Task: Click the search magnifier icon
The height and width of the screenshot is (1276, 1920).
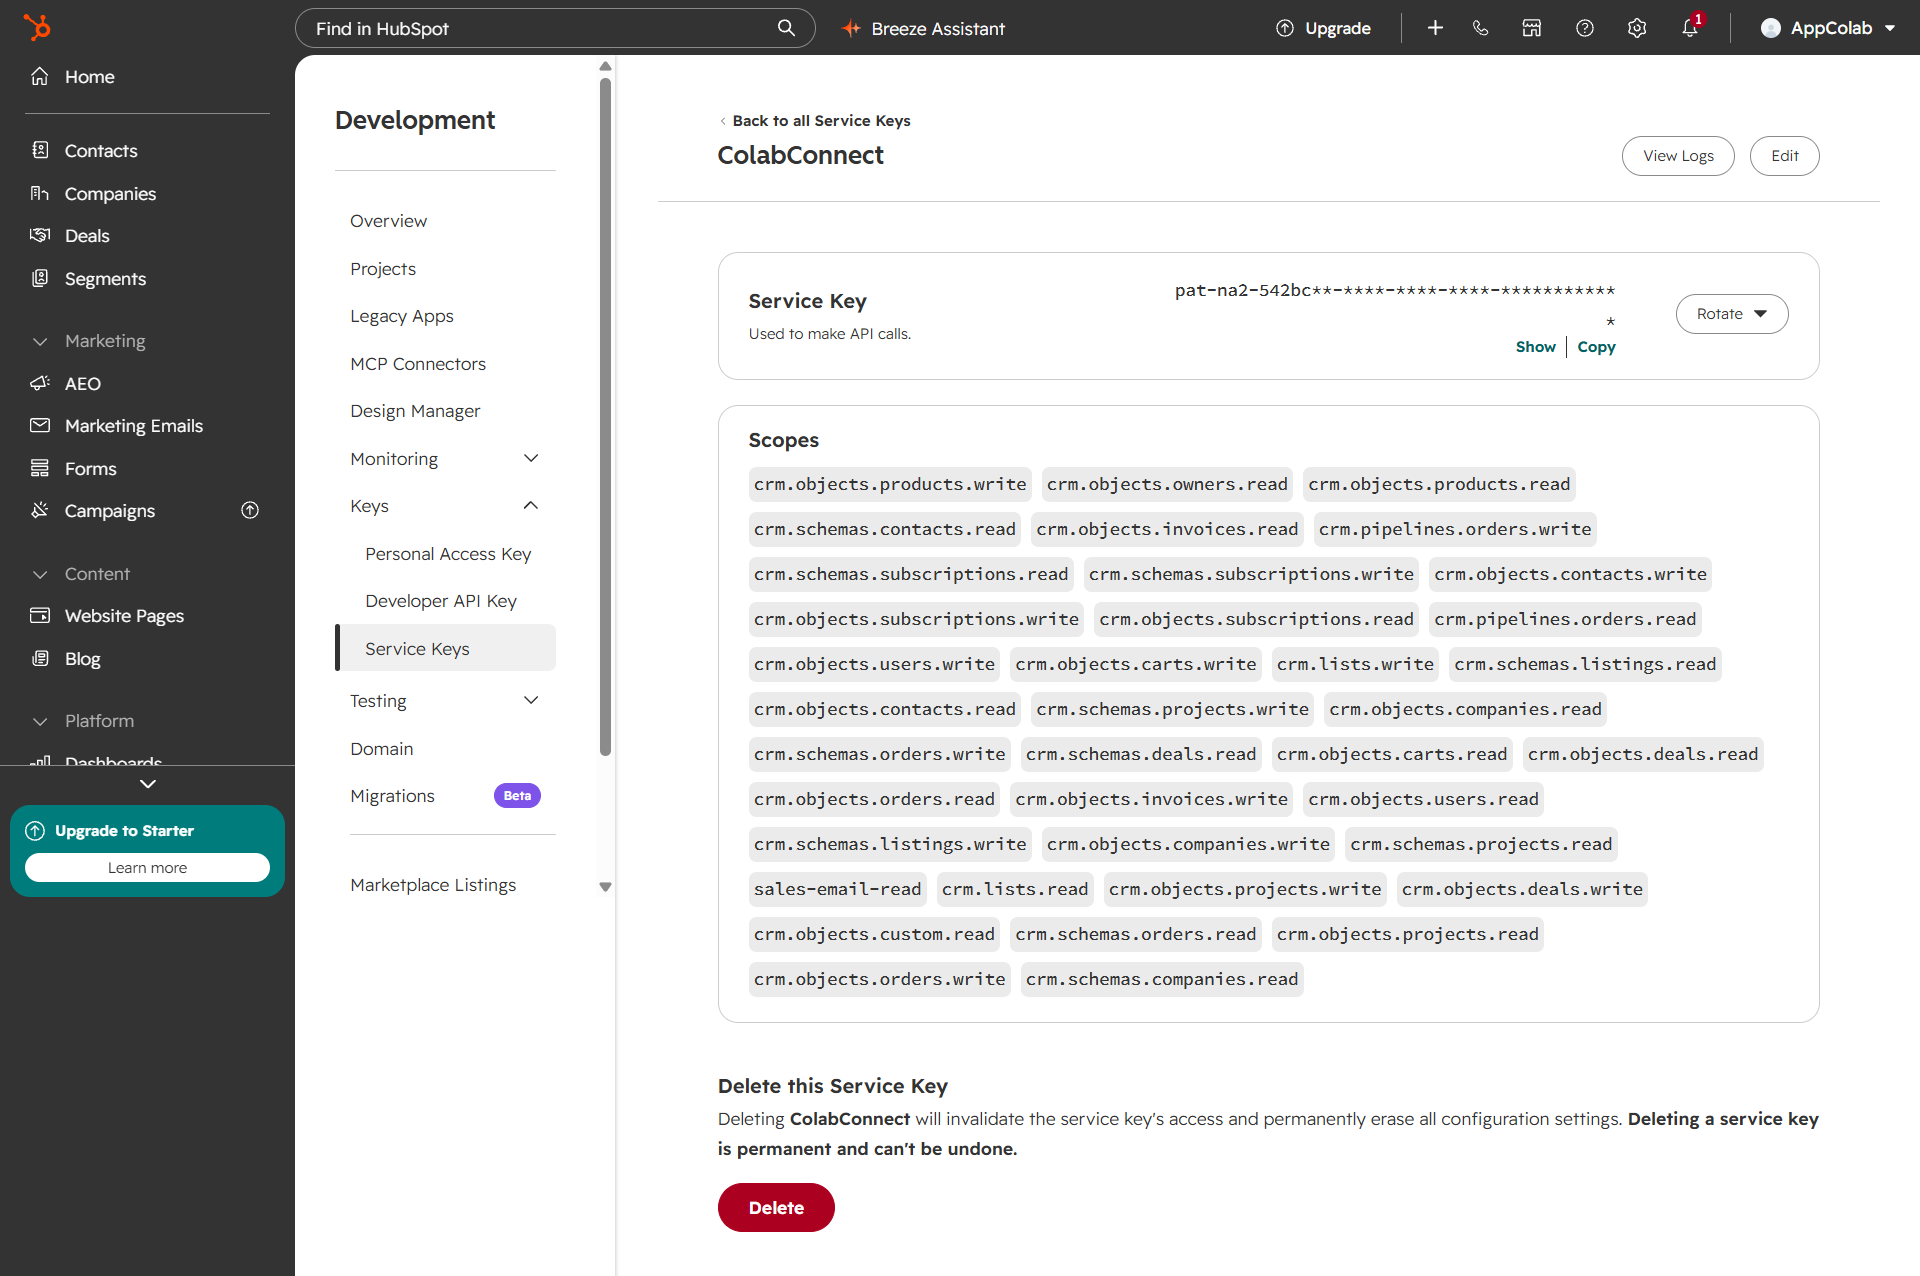Action: pos(787,28)
